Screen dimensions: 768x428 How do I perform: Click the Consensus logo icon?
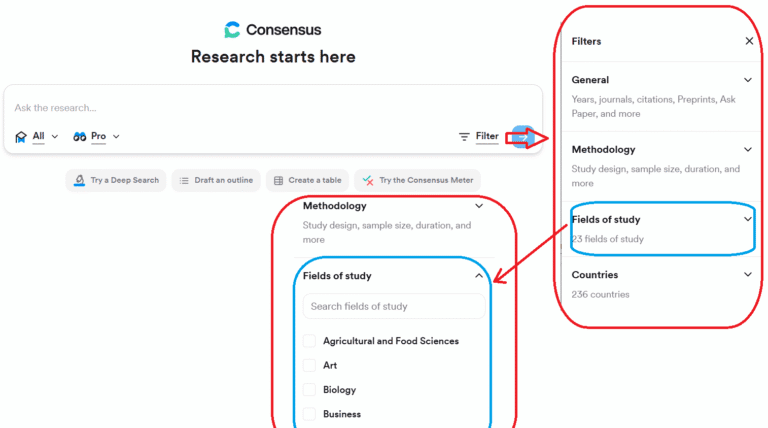tap(232, 29)
